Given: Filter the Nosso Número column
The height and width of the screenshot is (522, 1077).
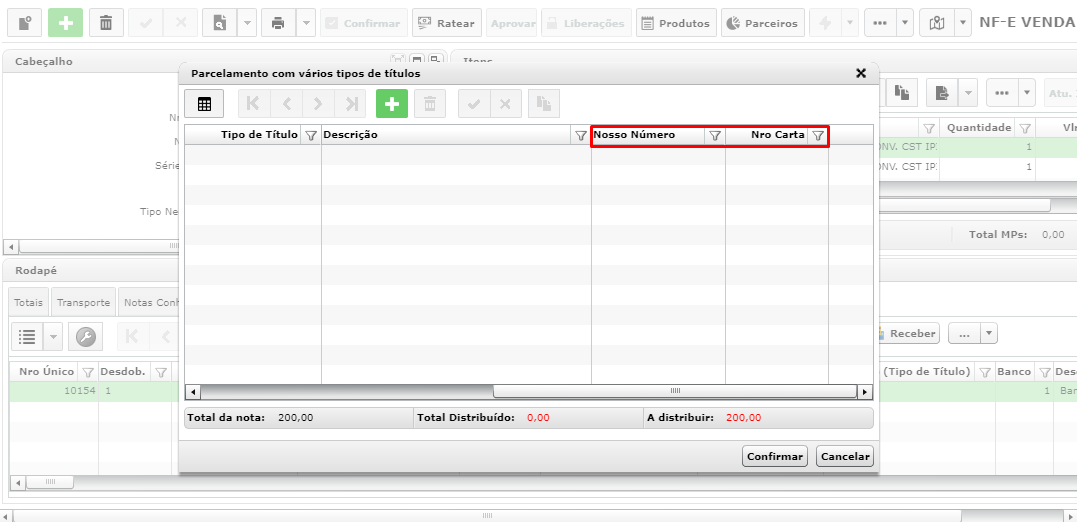Looking at the screenshot, I should coord(714,136).
